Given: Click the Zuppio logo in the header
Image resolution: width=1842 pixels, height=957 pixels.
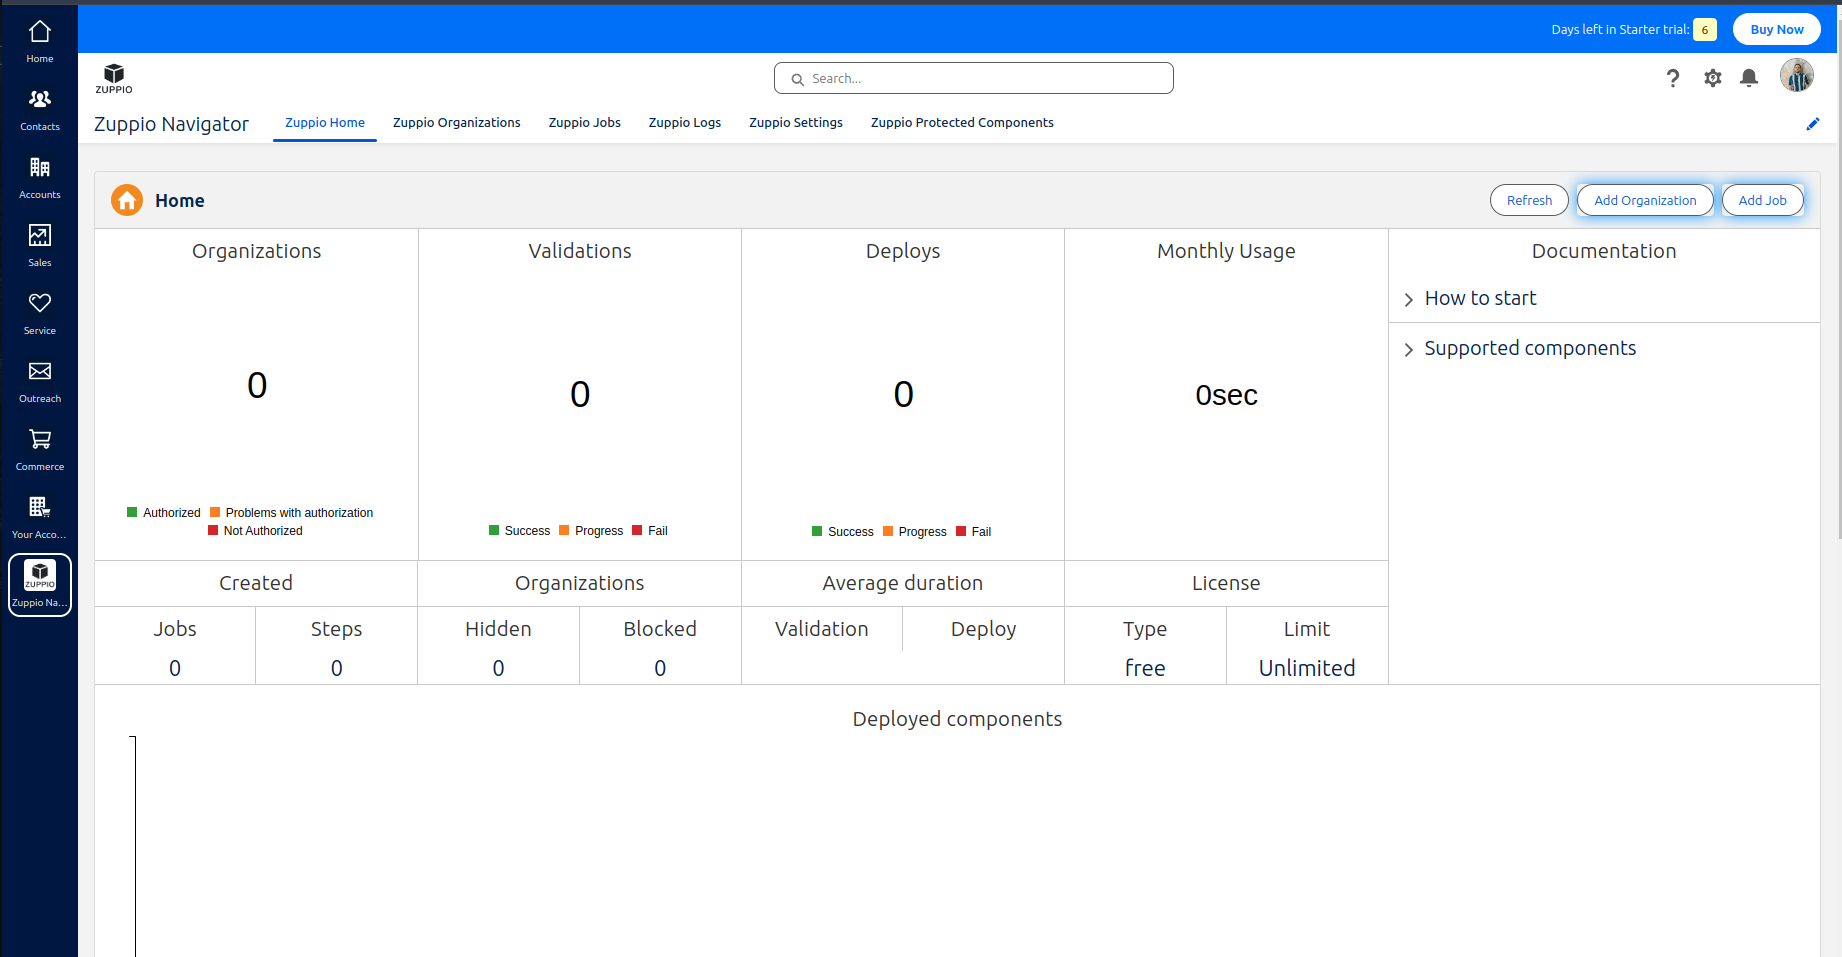Looking at the screenshot, I should click(x=114, y=78).
